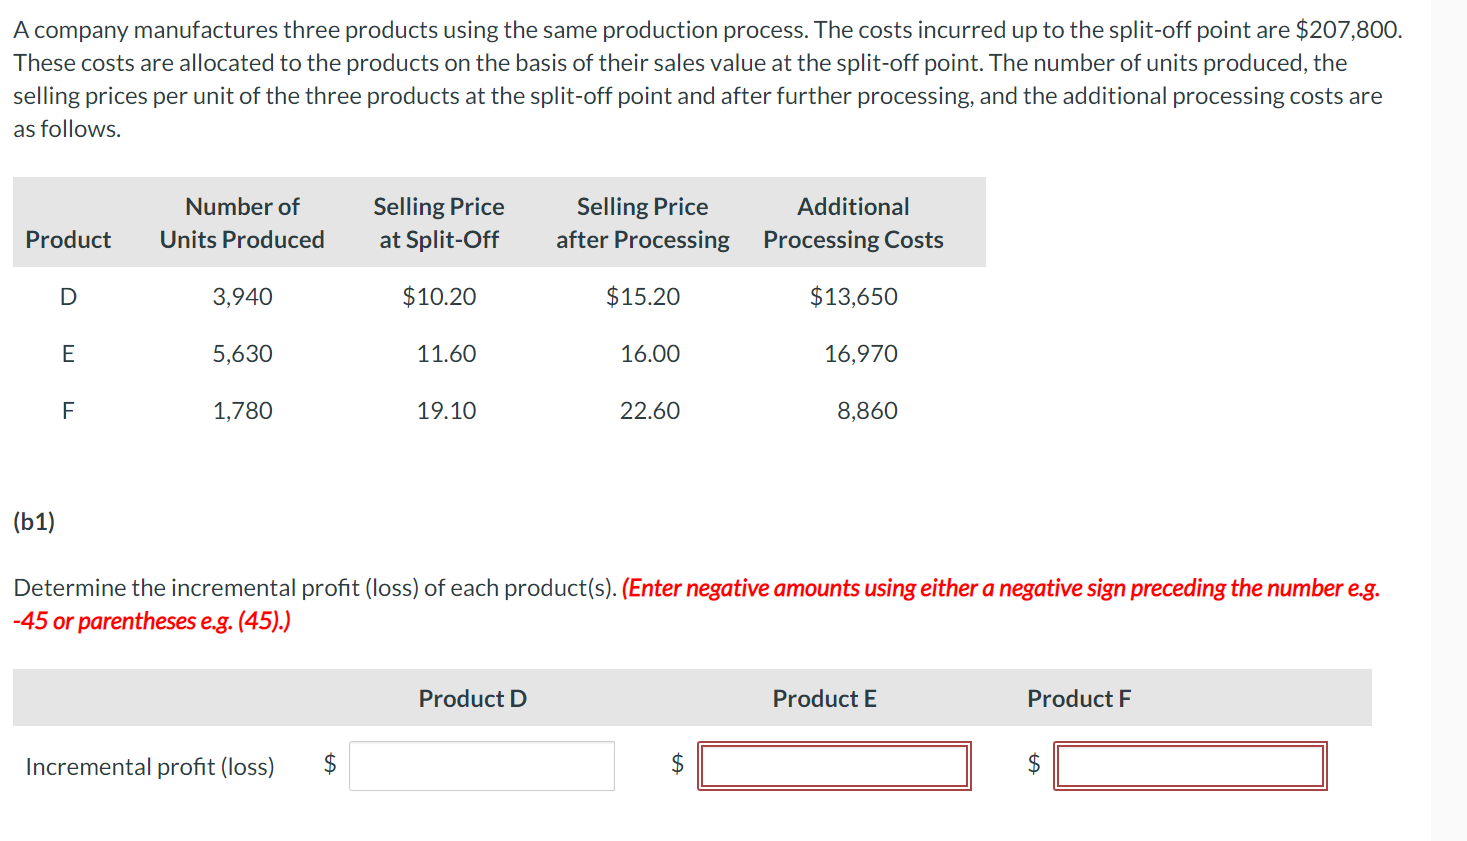Click the Selling Price after Processing header
The height and width of the screenshot is (841, 1467).
[x=641, y=222]
